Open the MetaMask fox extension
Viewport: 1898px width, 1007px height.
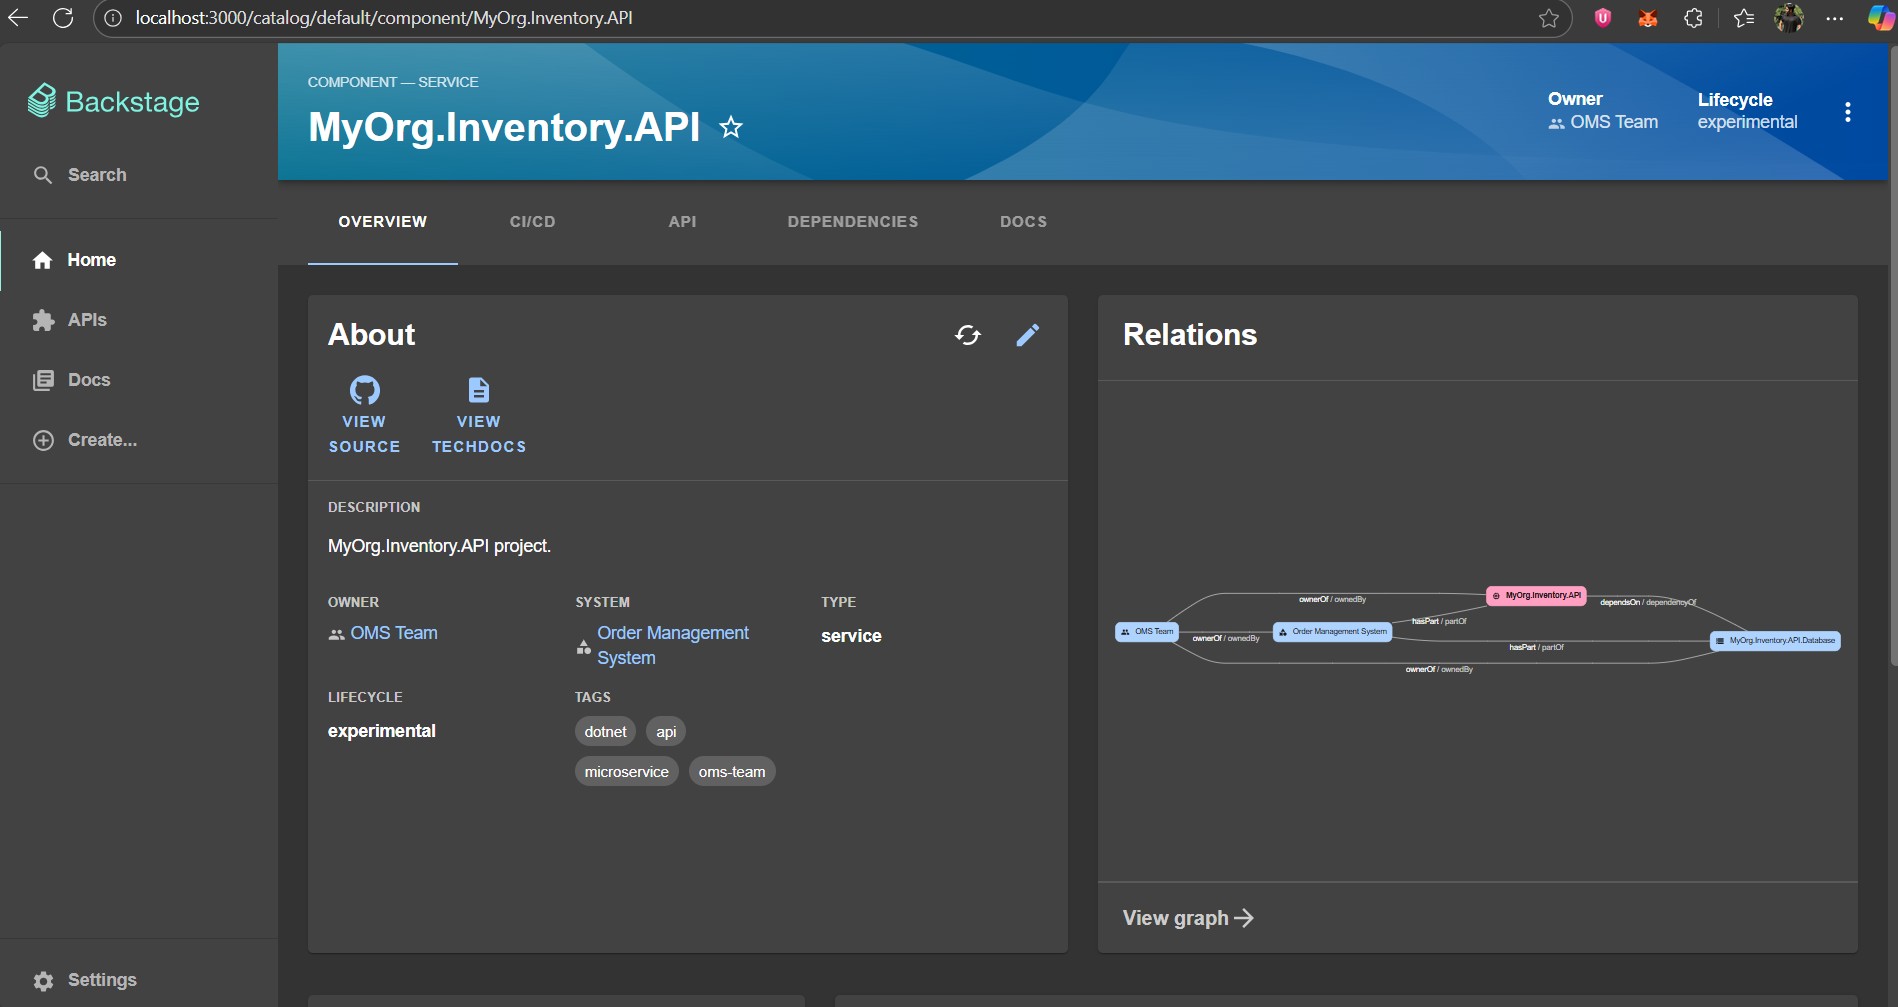[1648, 18]
